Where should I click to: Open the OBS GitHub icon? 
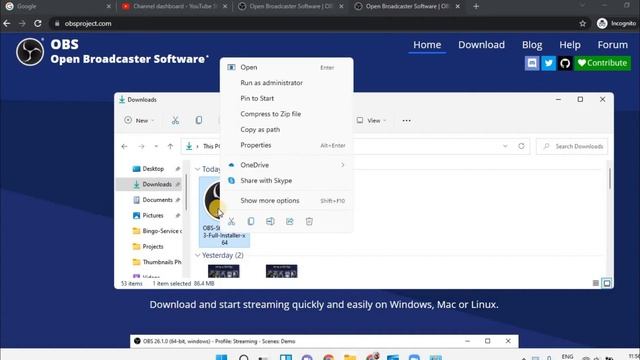[565, 63]
